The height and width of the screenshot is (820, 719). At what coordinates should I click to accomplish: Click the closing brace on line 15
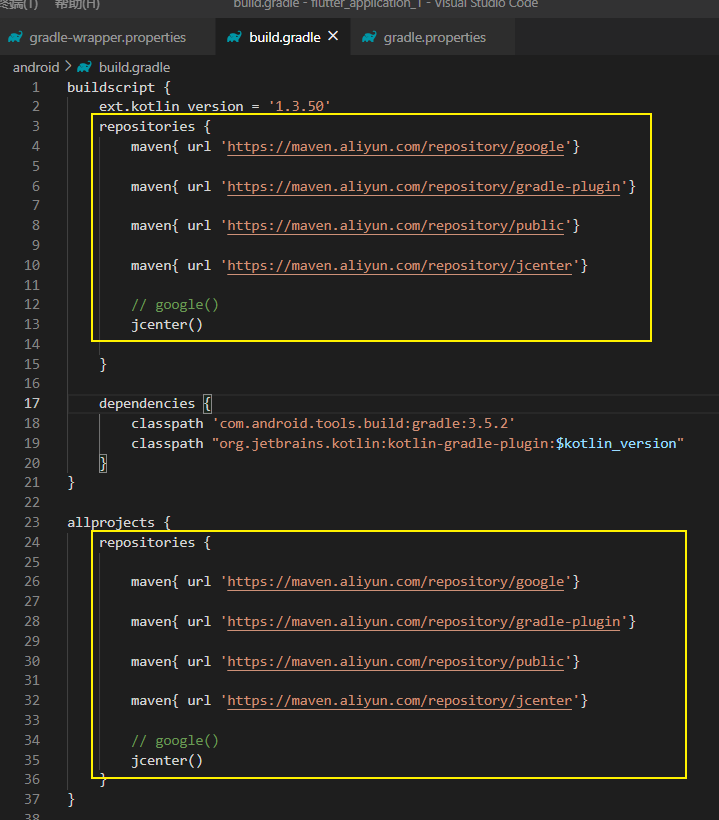point(103,365)
